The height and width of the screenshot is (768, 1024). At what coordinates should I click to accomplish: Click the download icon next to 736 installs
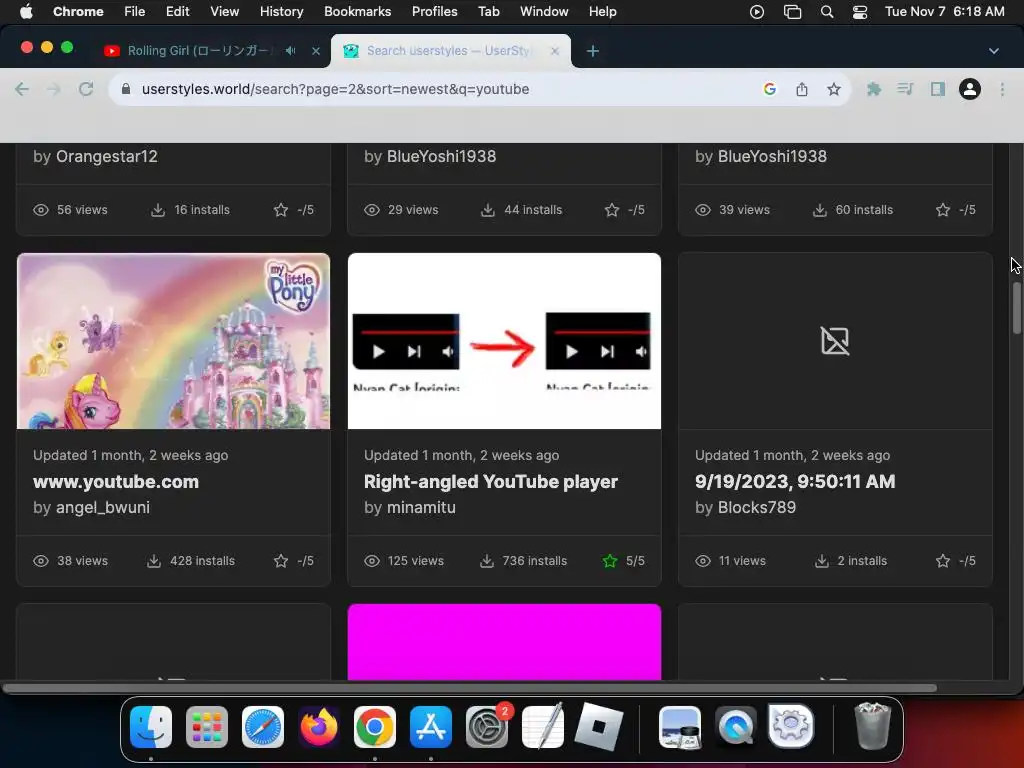487,561
